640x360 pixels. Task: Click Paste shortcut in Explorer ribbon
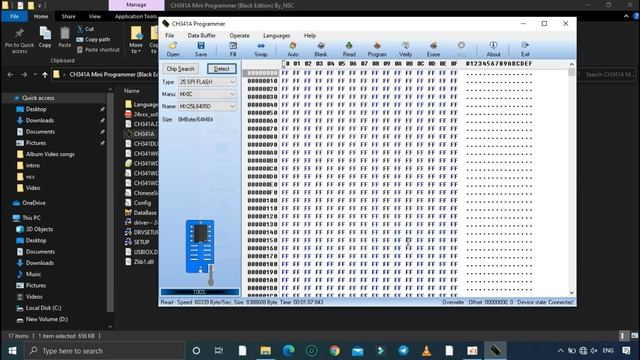[98, 50]
